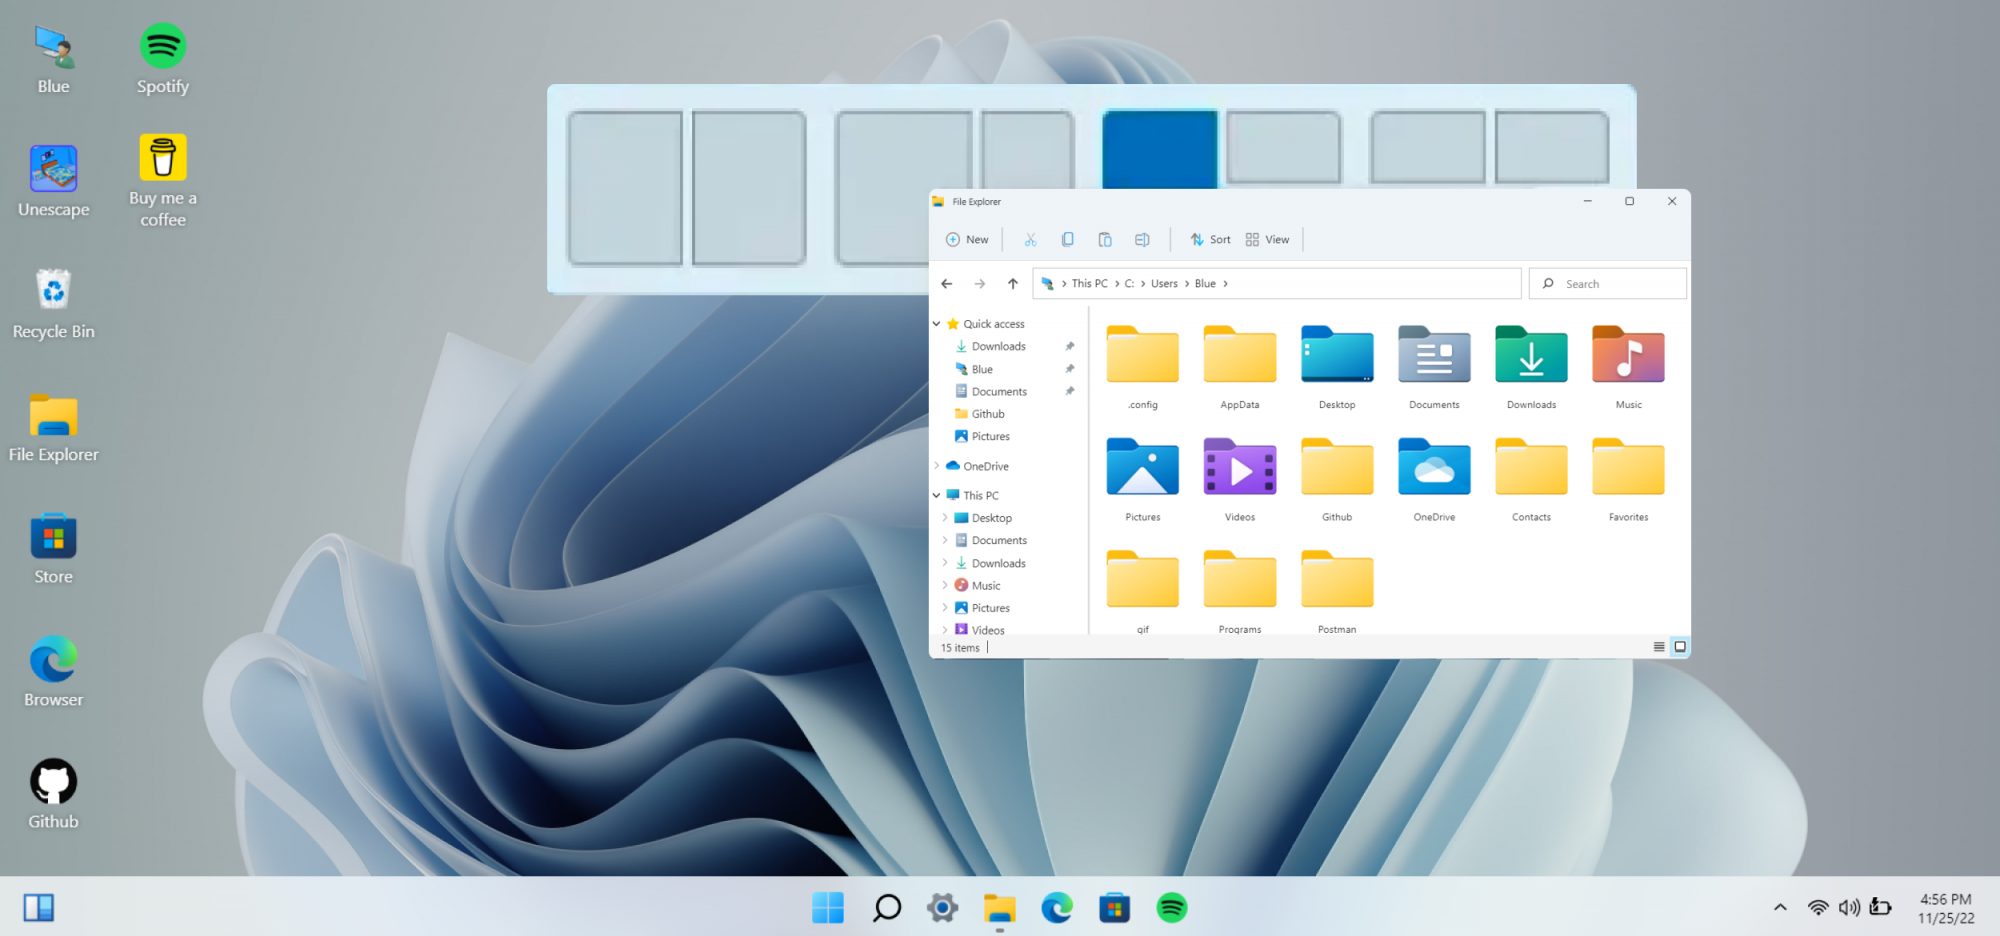Open the gif folder
2000x936 pixels.
(1143, 590)
